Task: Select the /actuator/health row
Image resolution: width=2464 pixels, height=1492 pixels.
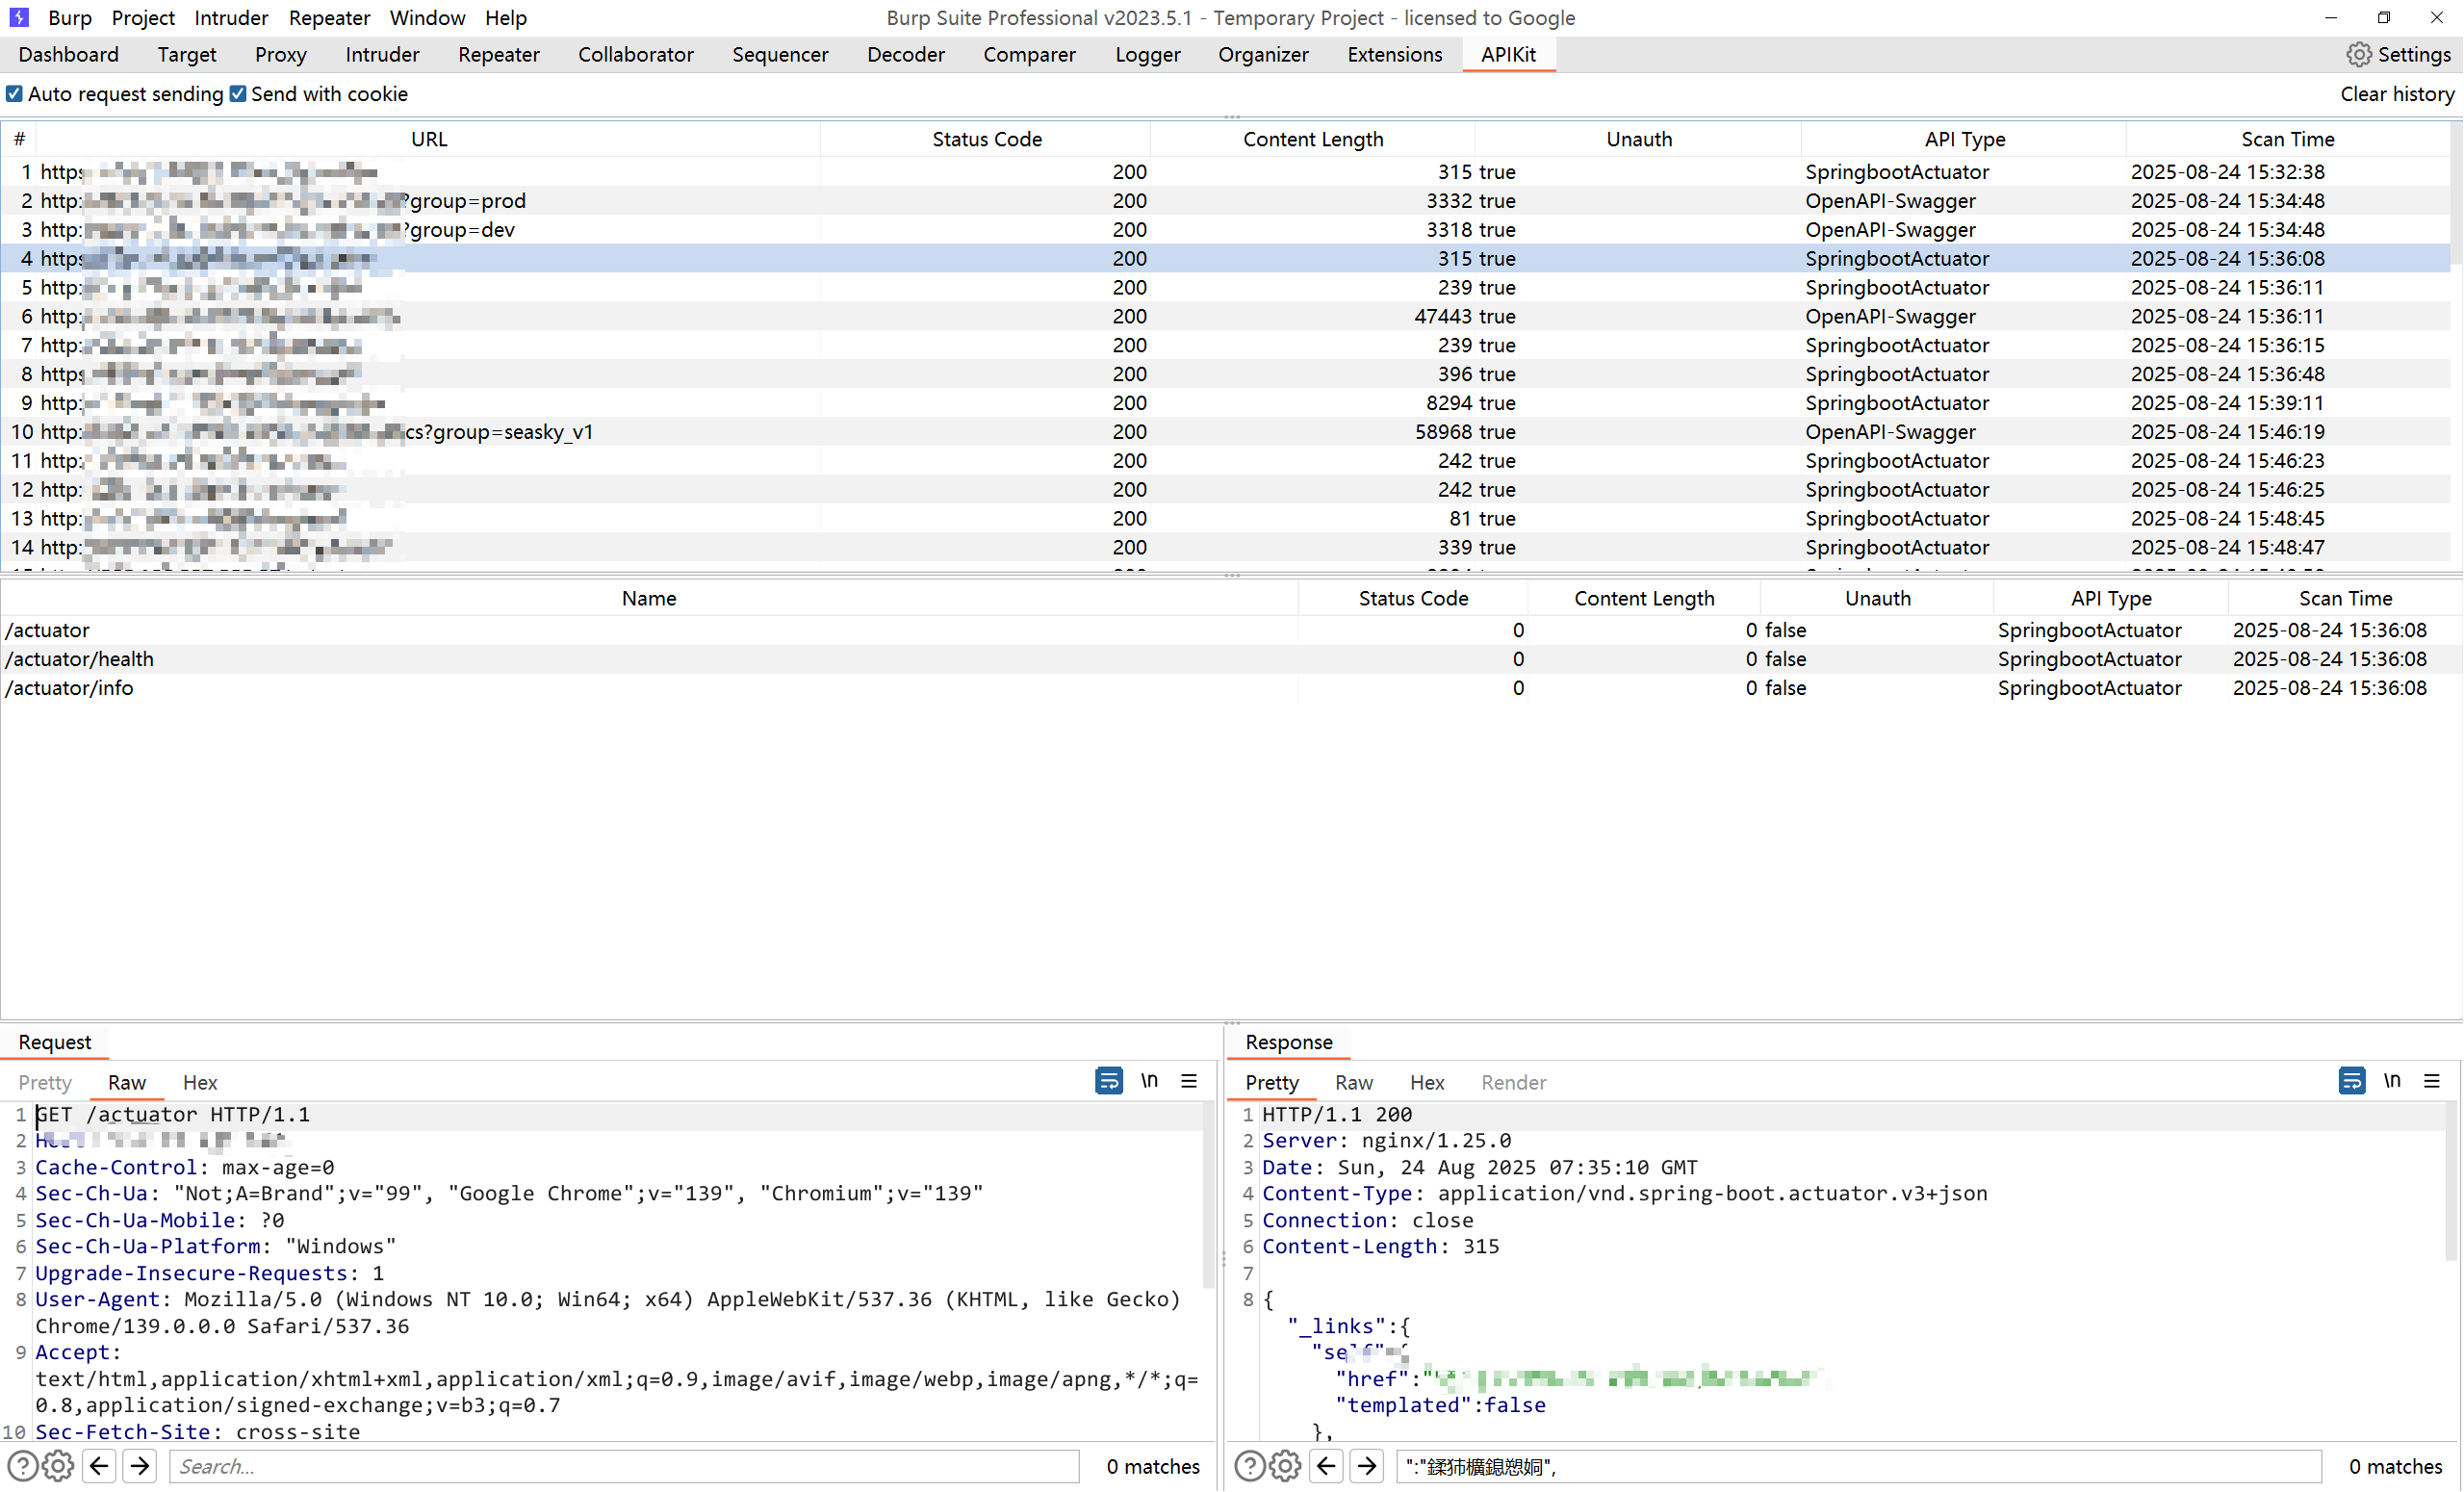Action: click(80, 659)
